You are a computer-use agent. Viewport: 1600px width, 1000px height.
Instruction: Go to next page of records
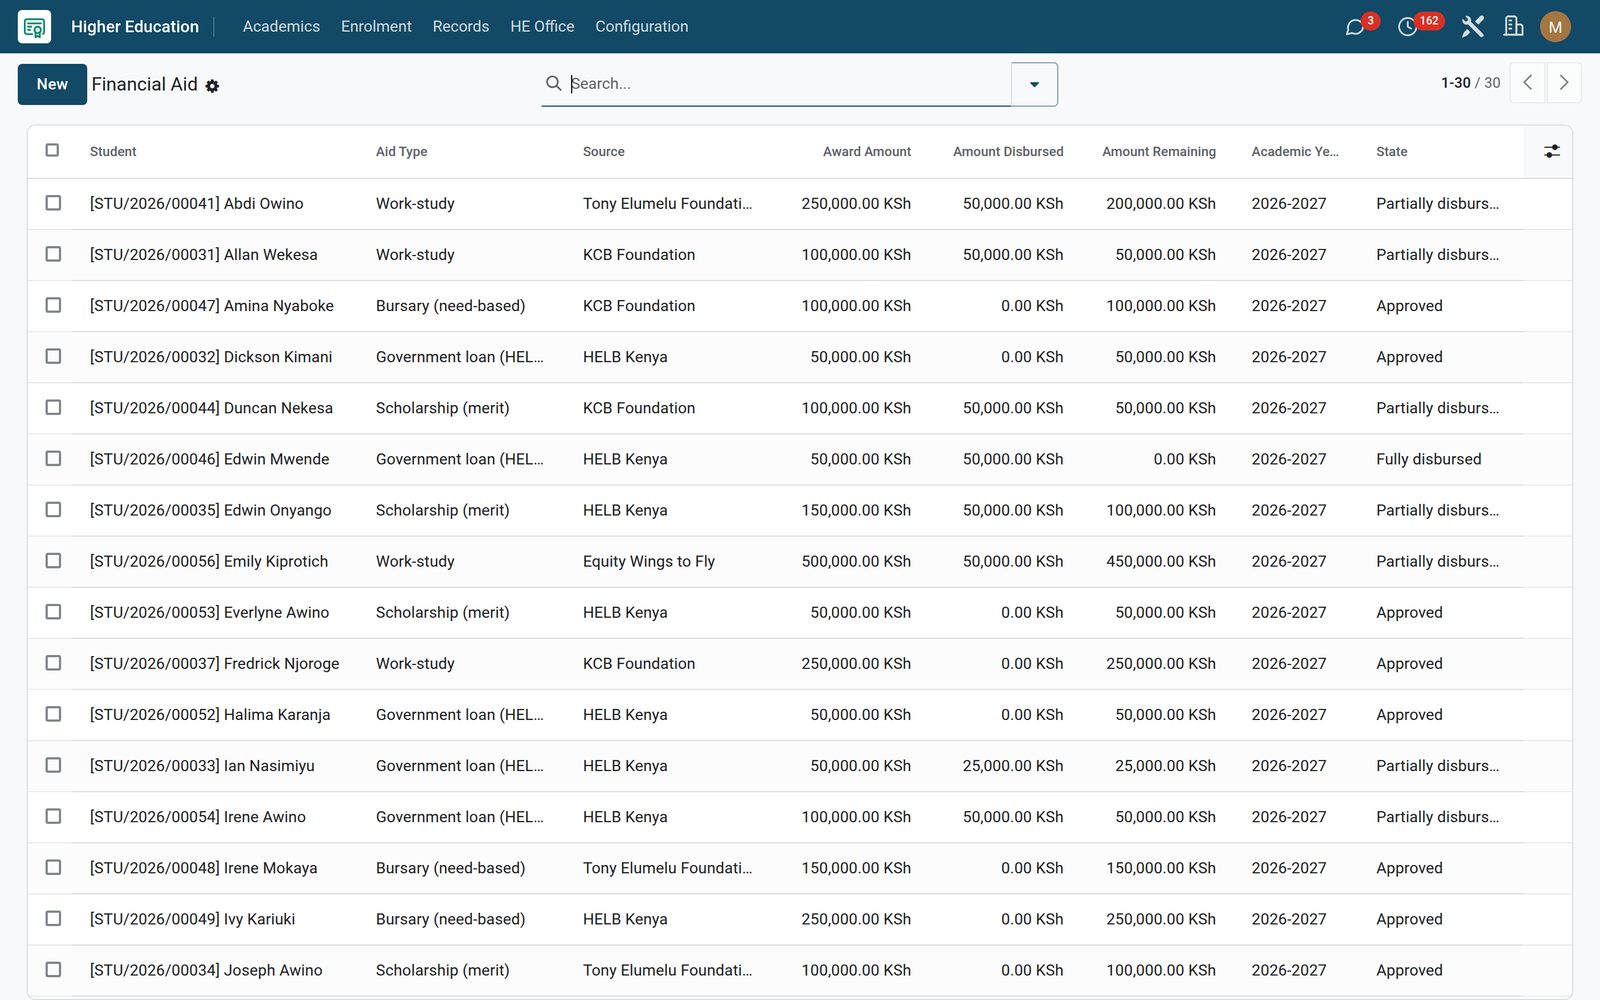coord(1564,83)
